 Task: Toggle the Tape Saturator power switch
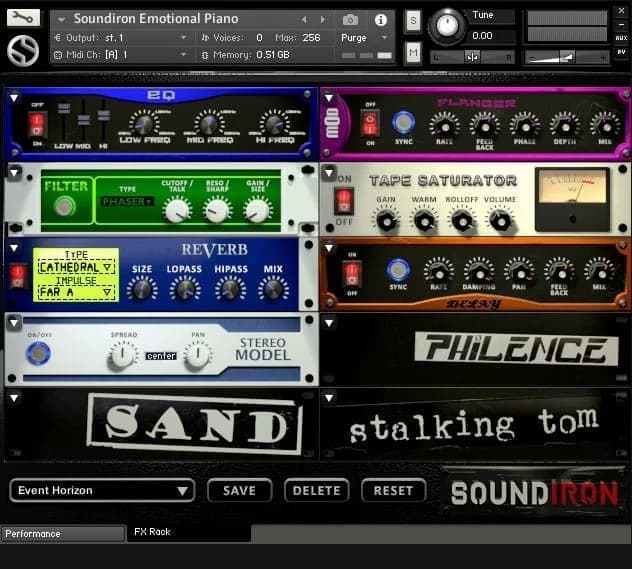[344, 200]
